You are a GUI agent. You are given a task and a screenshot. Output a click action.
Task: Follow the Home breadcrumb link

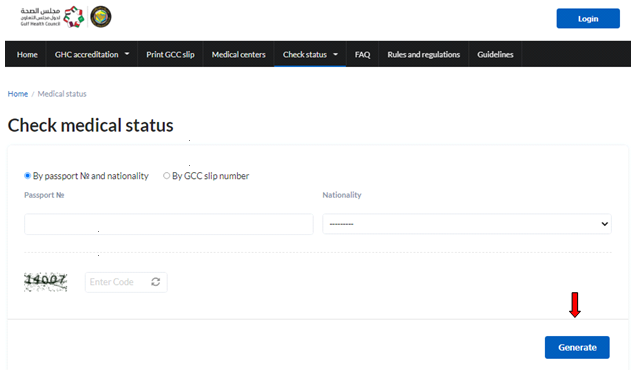tap(18, 94)
